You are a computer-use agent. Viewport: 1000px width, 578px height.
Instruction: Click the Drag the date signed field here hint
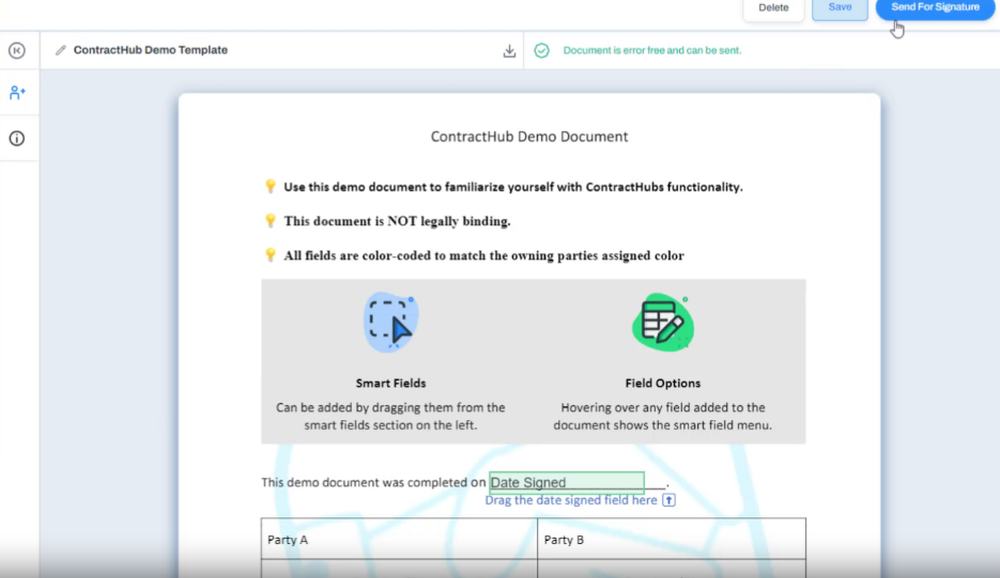[571, 500]
